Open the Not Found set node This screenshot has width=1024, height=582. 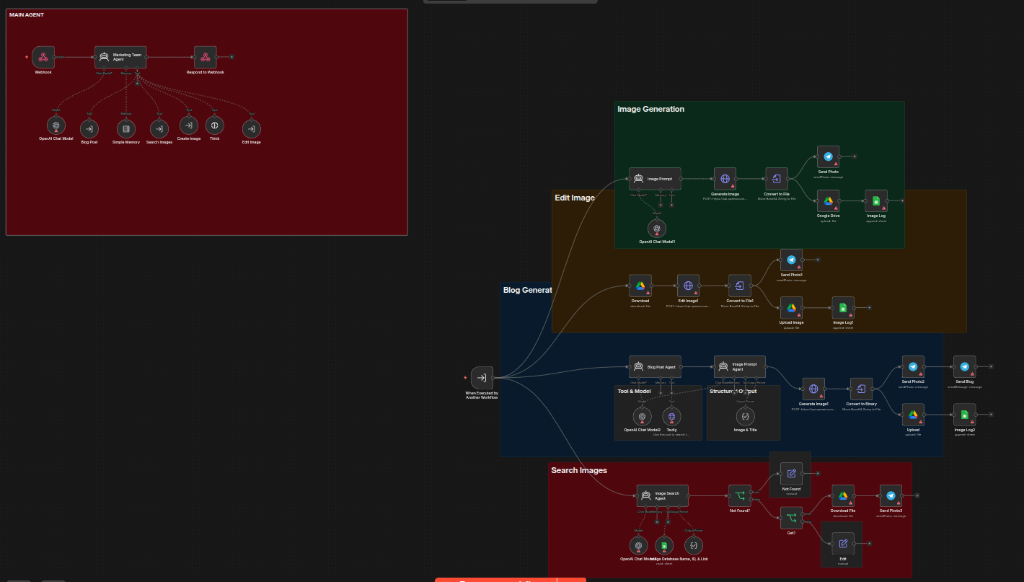[792, 474]
